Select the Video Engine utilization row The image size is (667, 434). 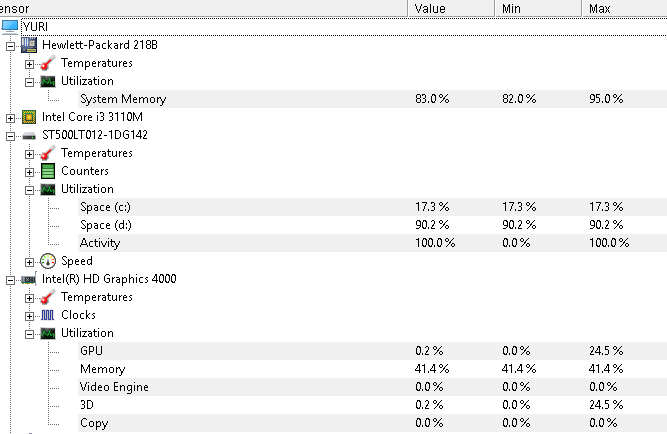point(373,387)
